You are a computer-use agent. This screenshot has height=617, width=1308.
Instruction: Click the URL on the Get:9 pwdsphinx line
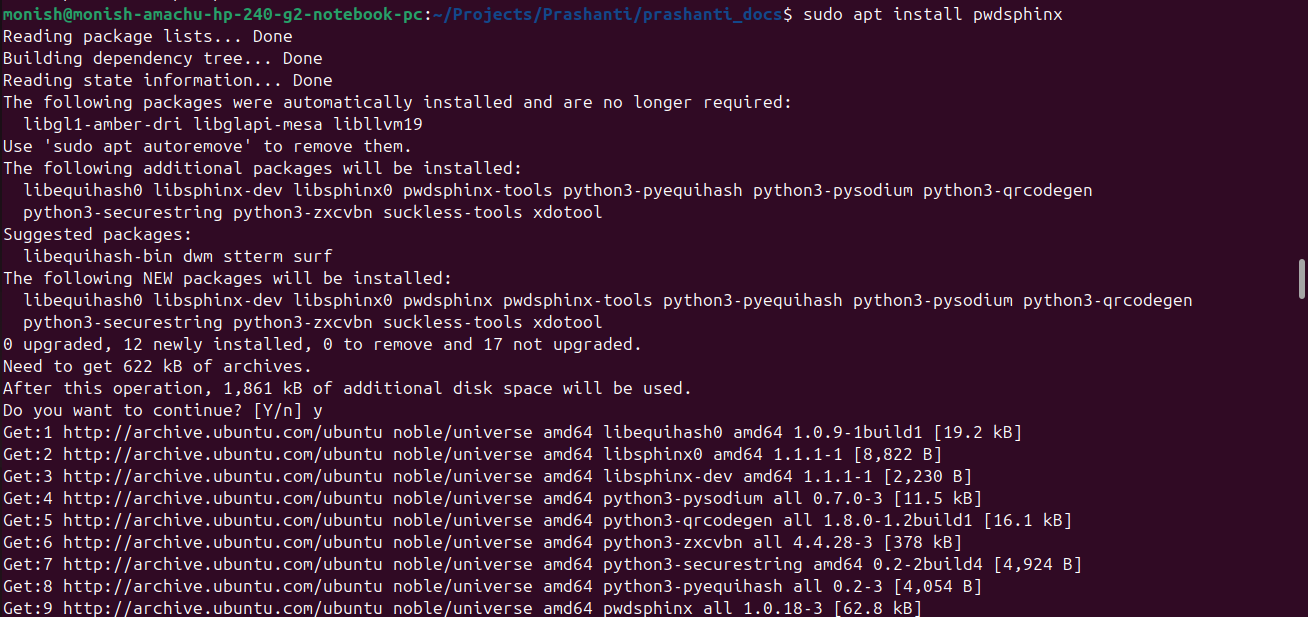point(222,608)
